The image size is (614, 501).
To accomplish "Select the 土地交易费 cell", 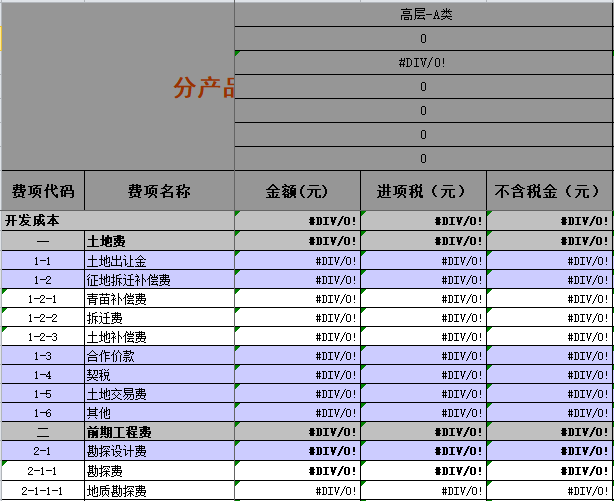I will (x=159, y=394).
